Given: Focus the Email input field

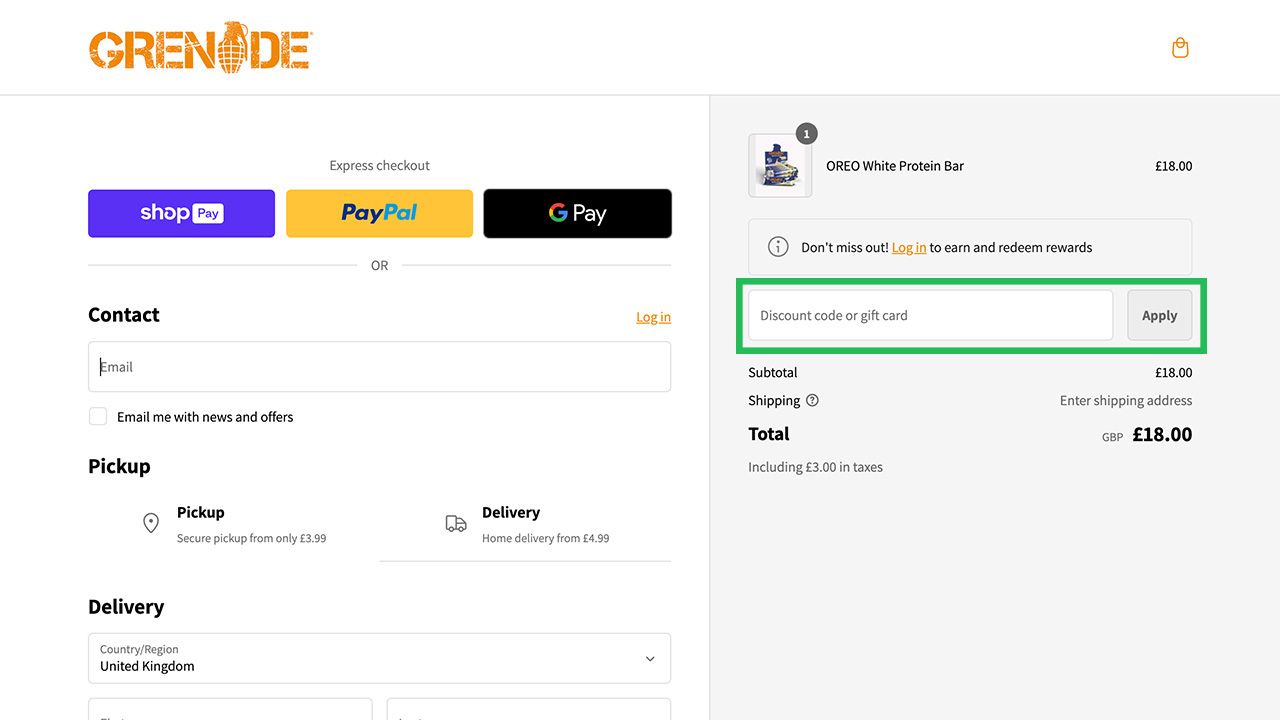Looking at the screenshot, I should coord(379,367).
